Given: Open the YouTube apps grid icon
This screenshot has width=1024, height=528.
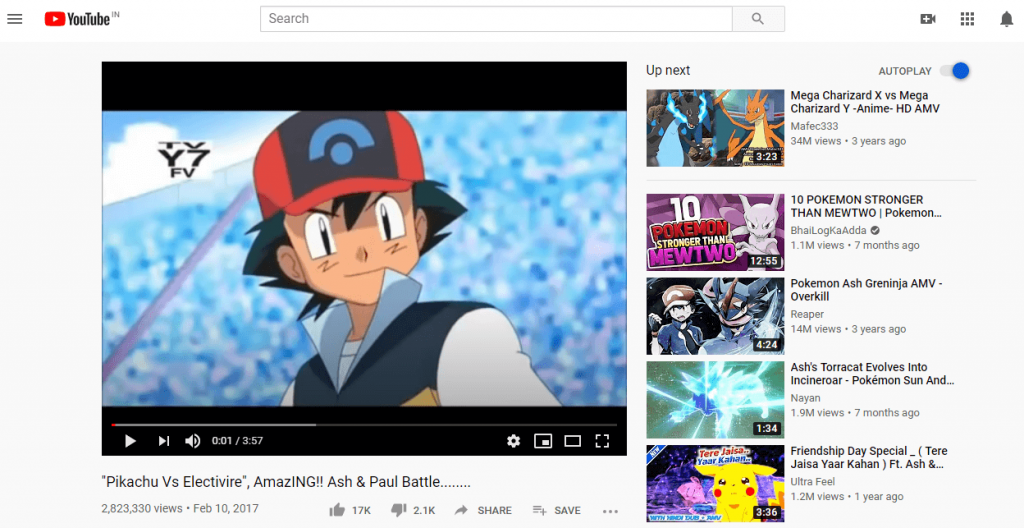Looking at the screenshot, I should click(x=967, y=19).
